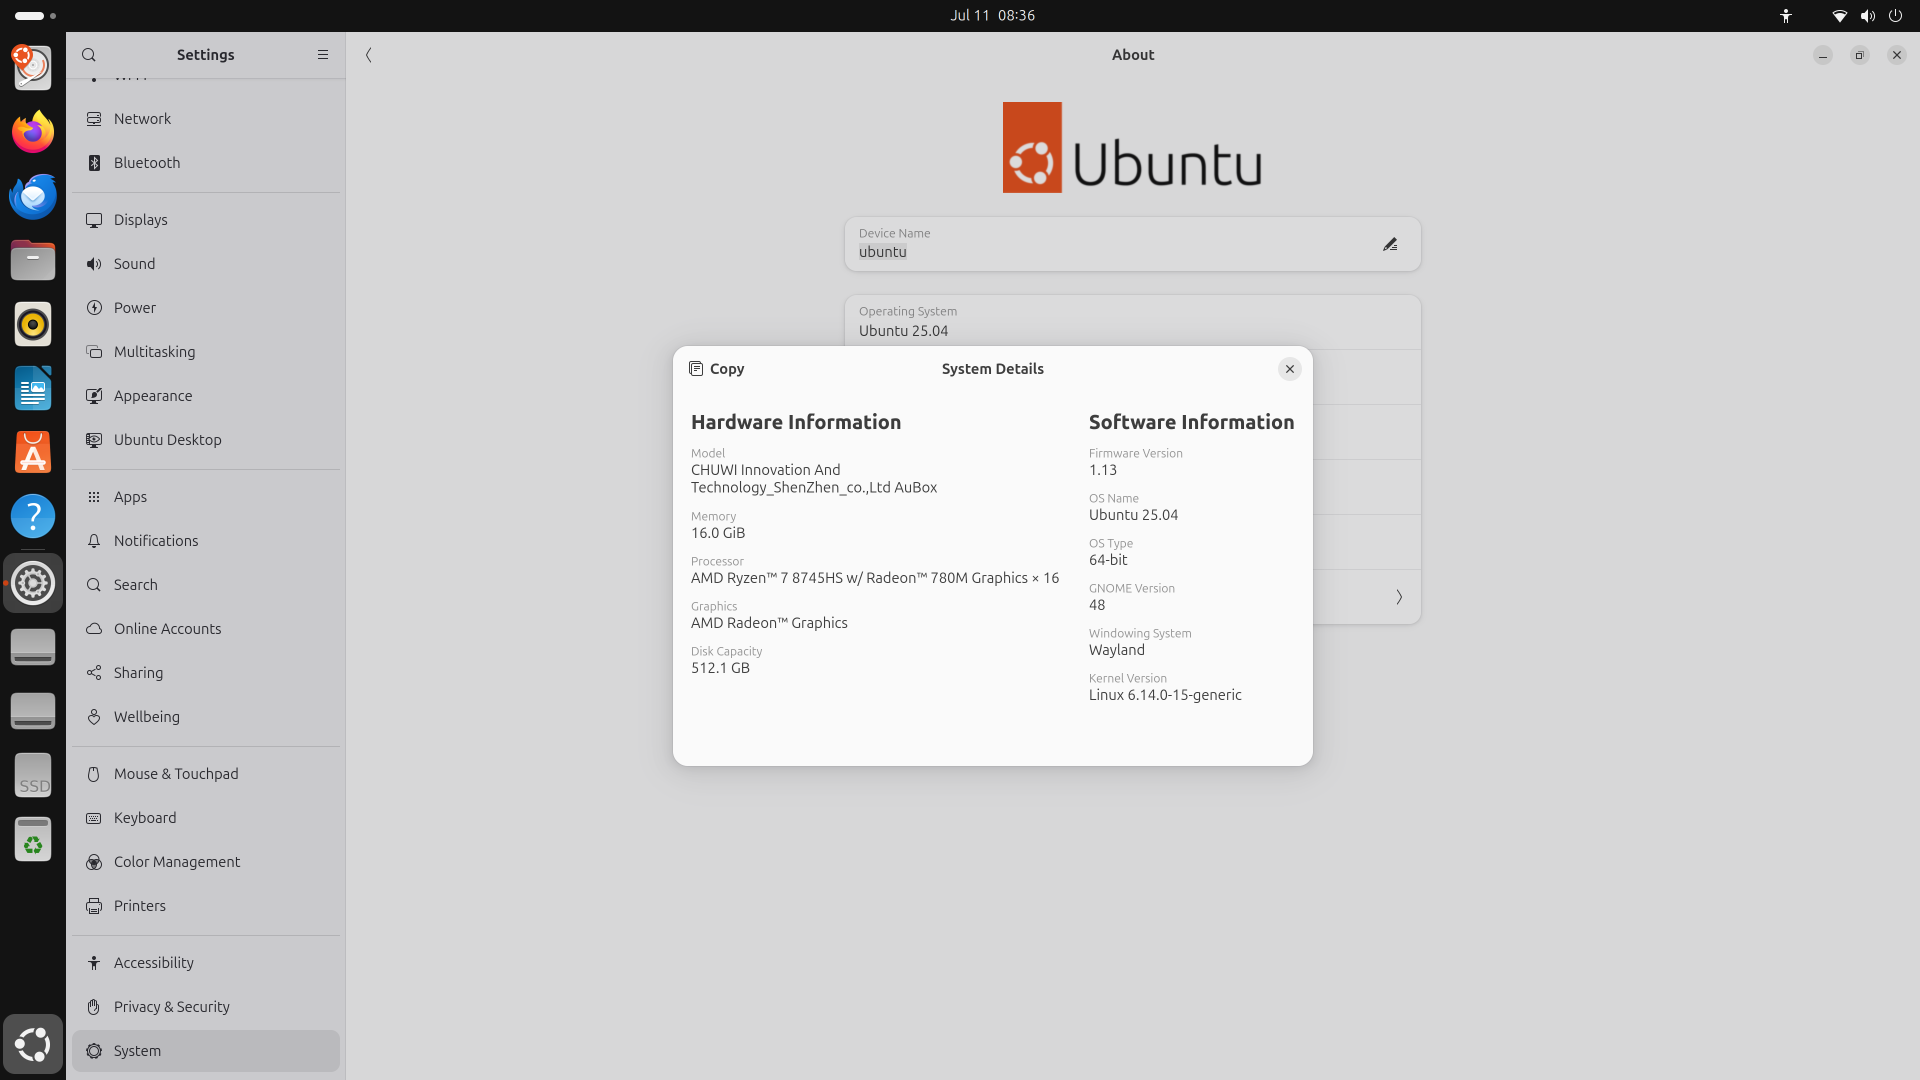Click the Keyboard icon in sidebar
Screen dimensions: 1920x1080
pos(94,818)
